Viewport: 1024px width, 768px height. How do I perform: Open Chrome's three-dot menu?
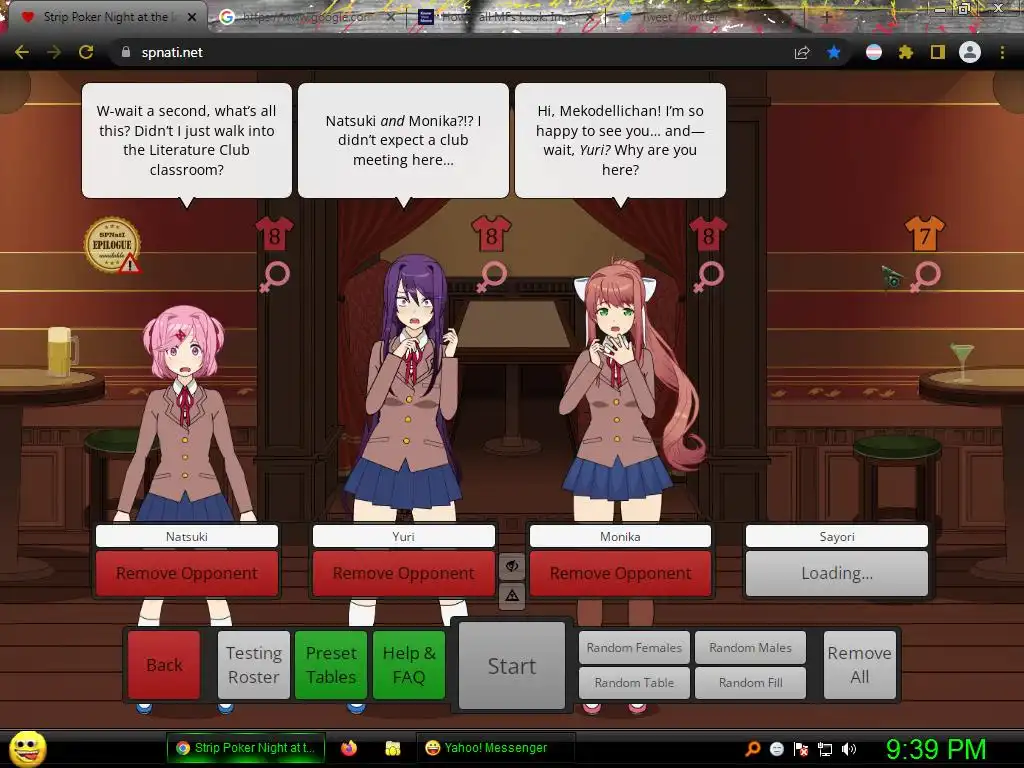click(1002, 52)
